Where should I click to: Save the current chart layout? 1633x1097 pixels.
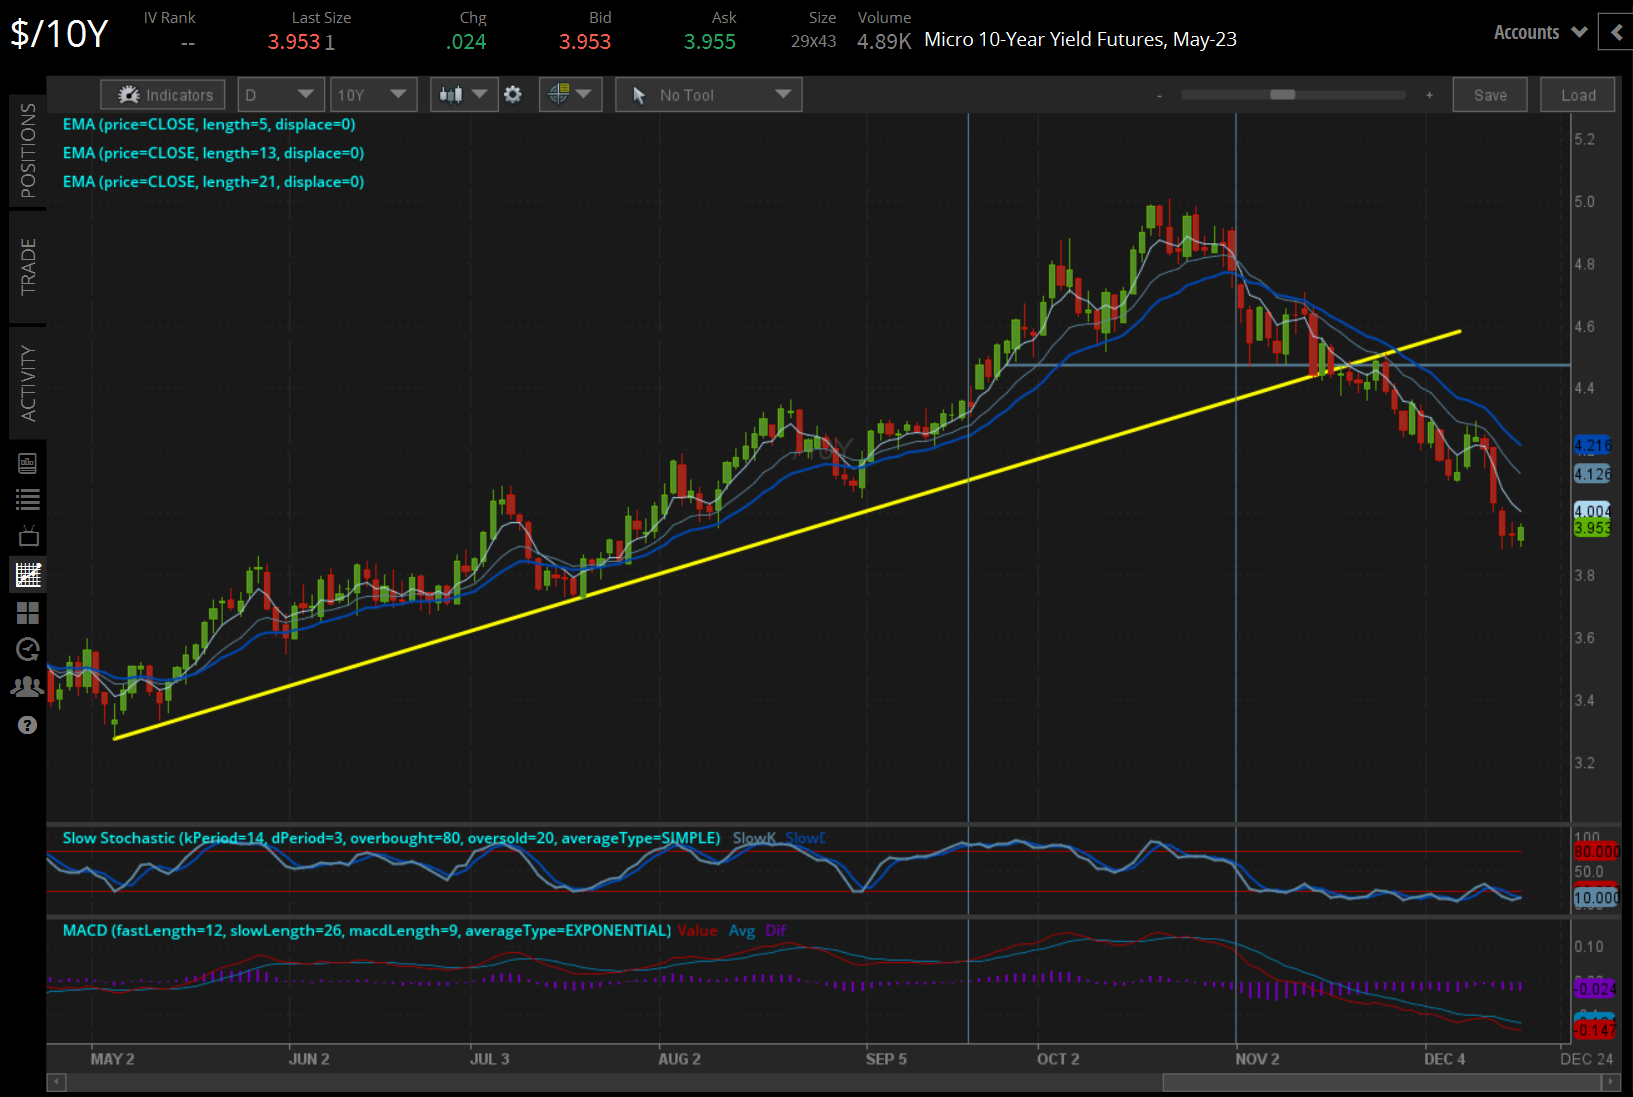tap(1489, 94)
